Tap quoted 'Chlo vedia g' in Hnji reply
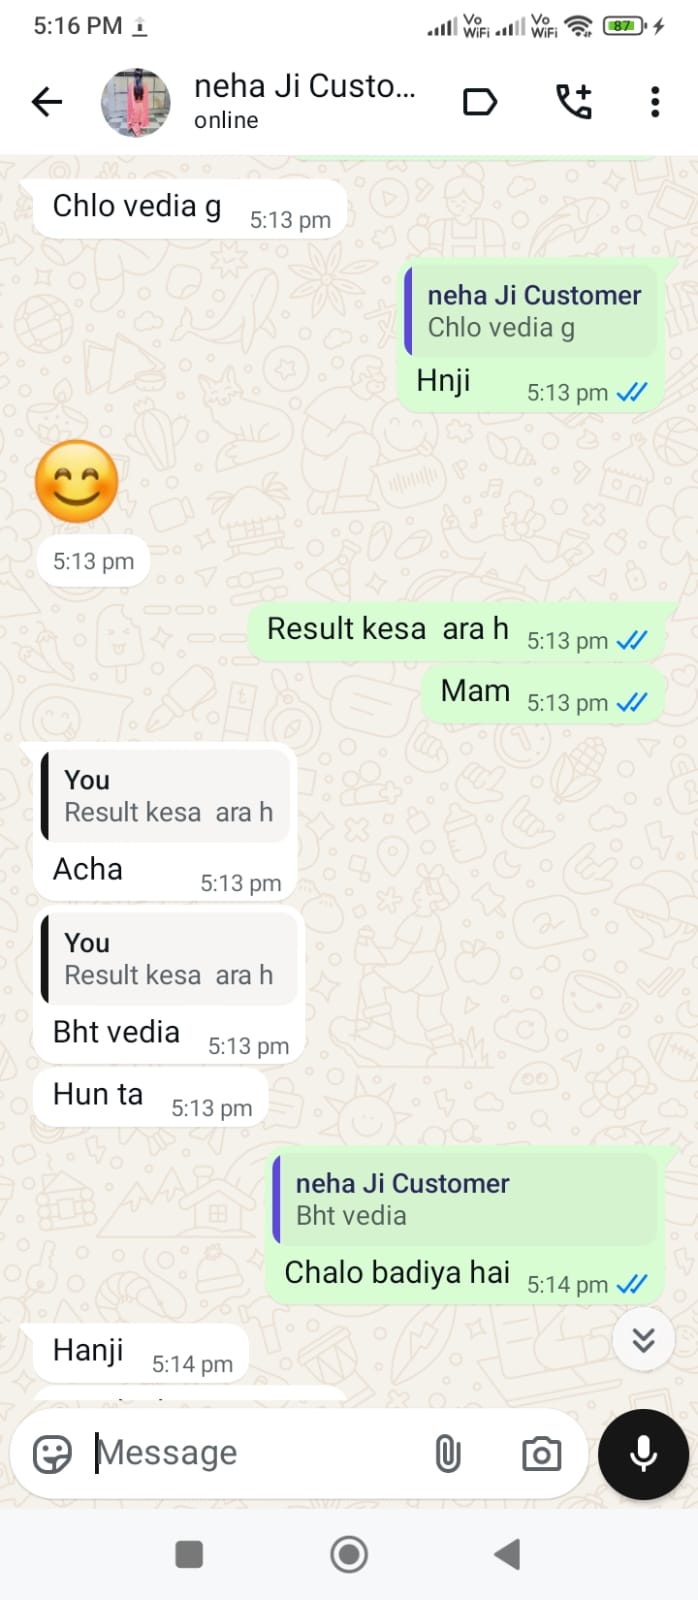Screen dimensions: 698x1600 [x=532, y=312]
